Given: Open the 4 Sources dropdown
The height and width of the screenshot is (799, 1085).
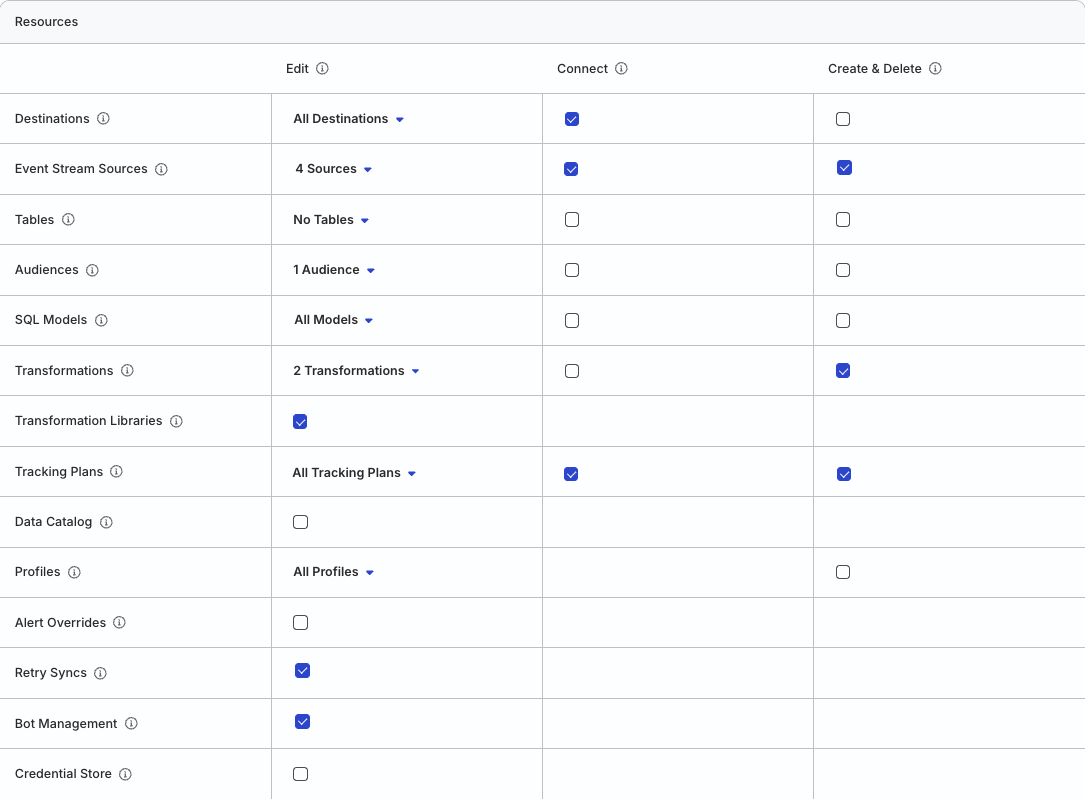Looking at the screenshot, I should (334, 169).
